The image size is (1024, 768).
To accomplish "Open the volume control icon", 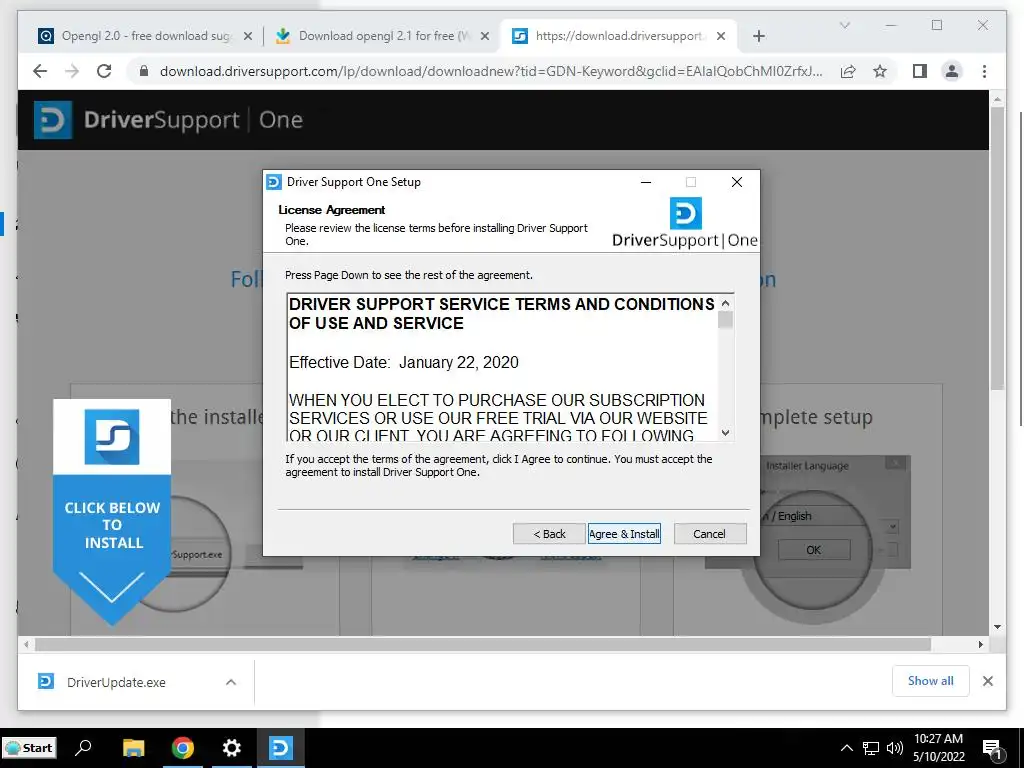I will click(895, 748).
